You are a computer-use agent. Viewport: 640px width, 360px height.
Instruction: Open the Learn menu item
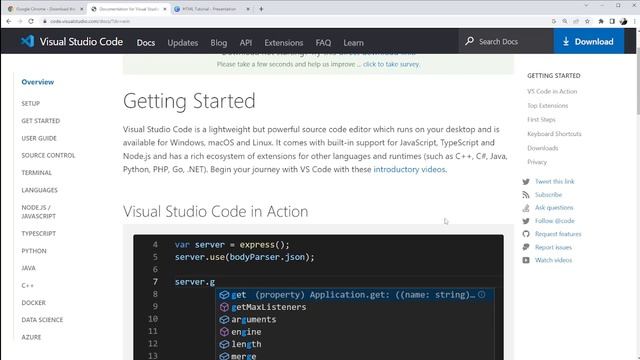pos(353,42)
